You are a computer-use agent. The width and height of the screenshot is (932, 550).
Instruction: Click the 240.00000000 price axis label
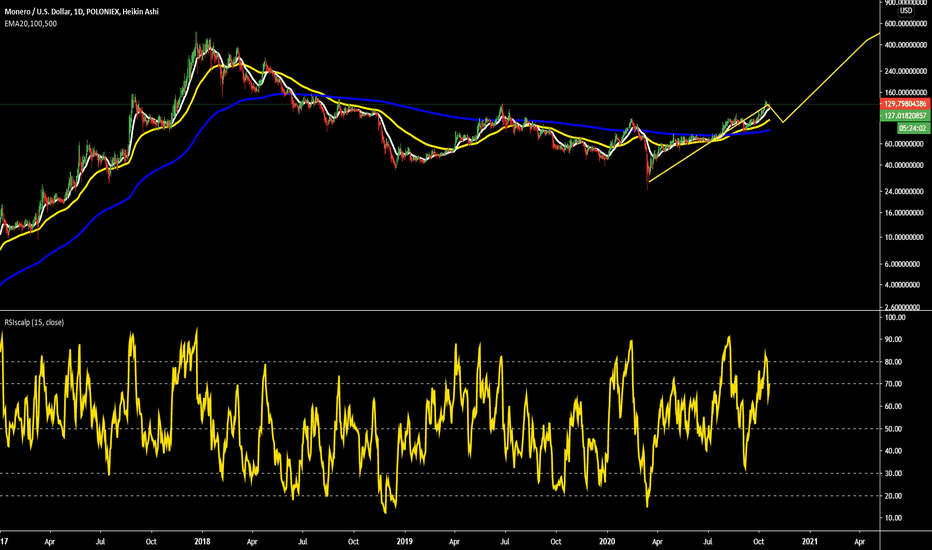(x=904, y=71)
